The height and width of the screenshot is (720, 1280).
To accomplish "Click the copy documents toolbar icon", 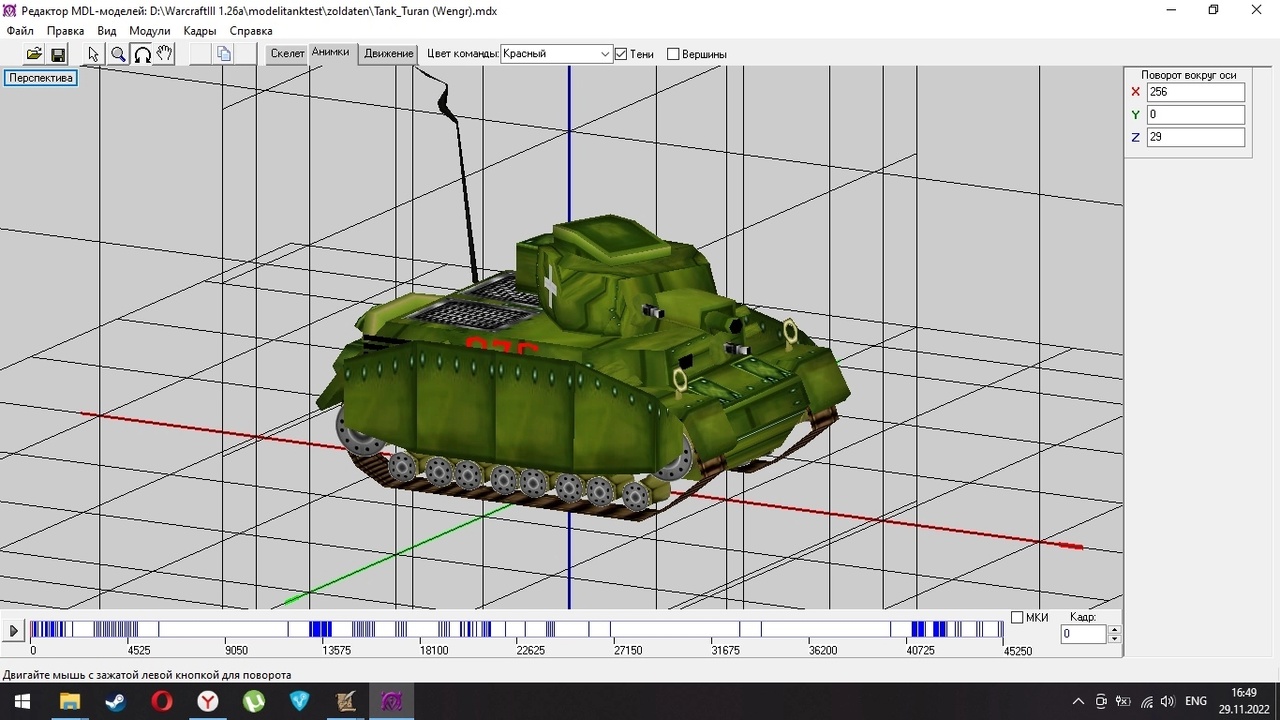I will point(224,54).
